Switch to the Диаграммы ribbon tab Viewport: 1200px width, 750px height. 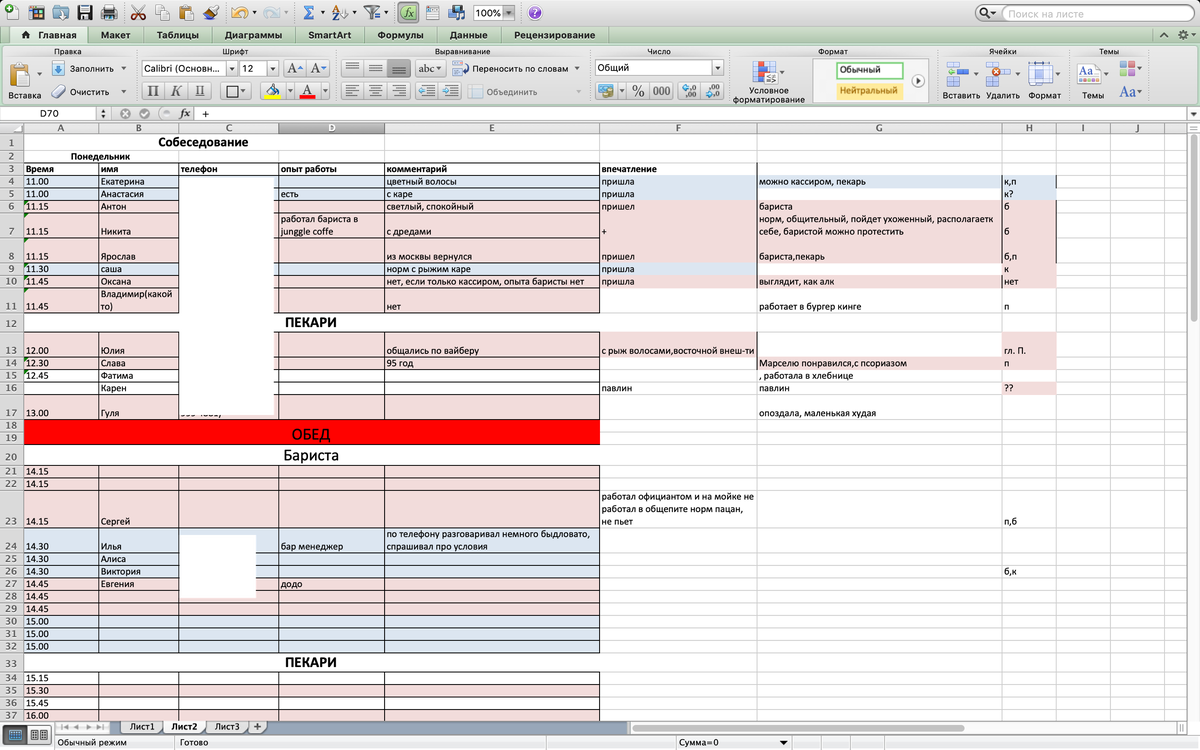coord(252,35)
